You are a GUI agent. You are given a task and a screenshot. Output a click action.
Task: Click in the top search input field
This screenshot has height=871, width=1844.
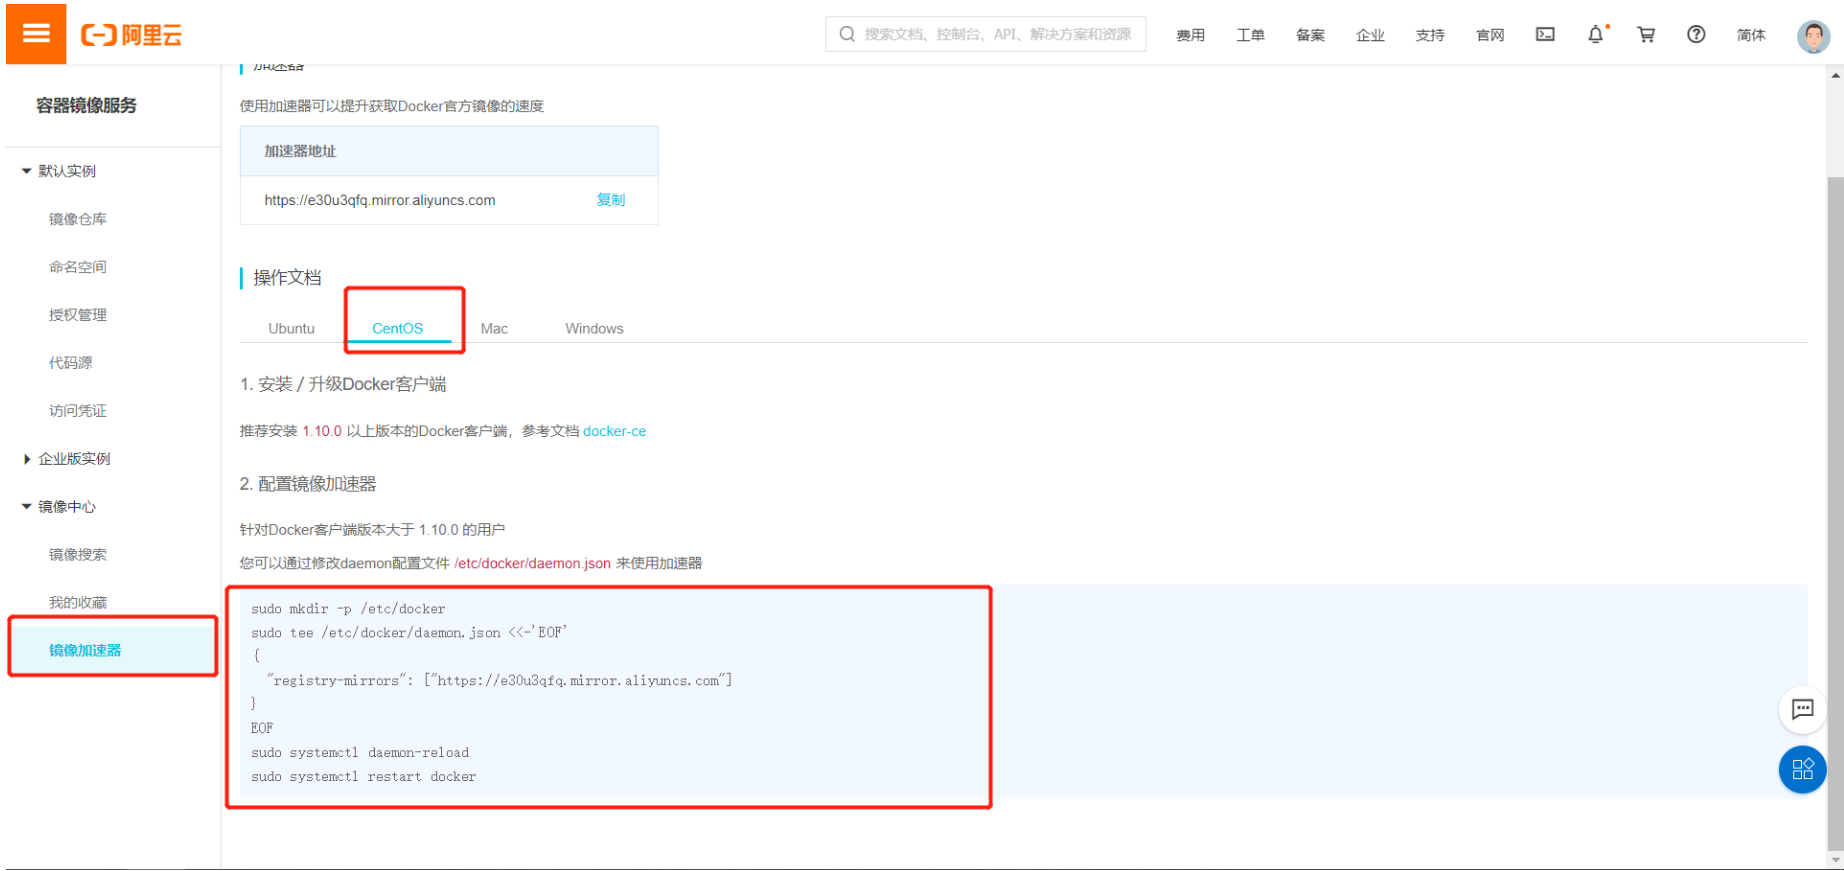point(985,34)
